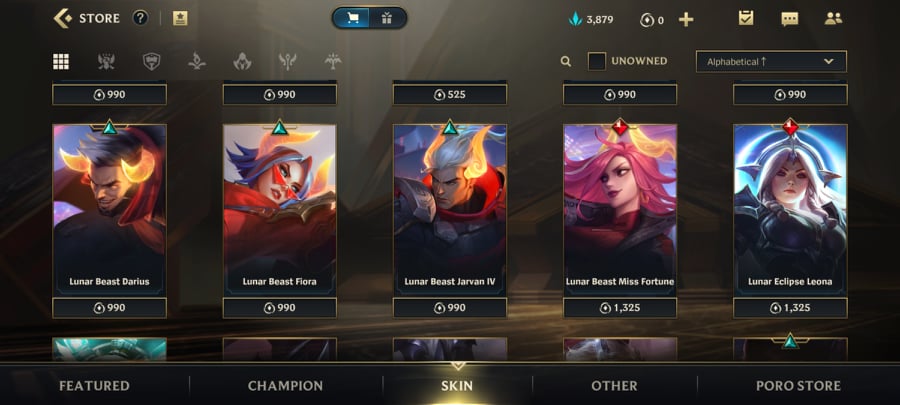Expand the chevron above the Skin tab
This screenshot has height=405, width=900.
pos(458,365)
